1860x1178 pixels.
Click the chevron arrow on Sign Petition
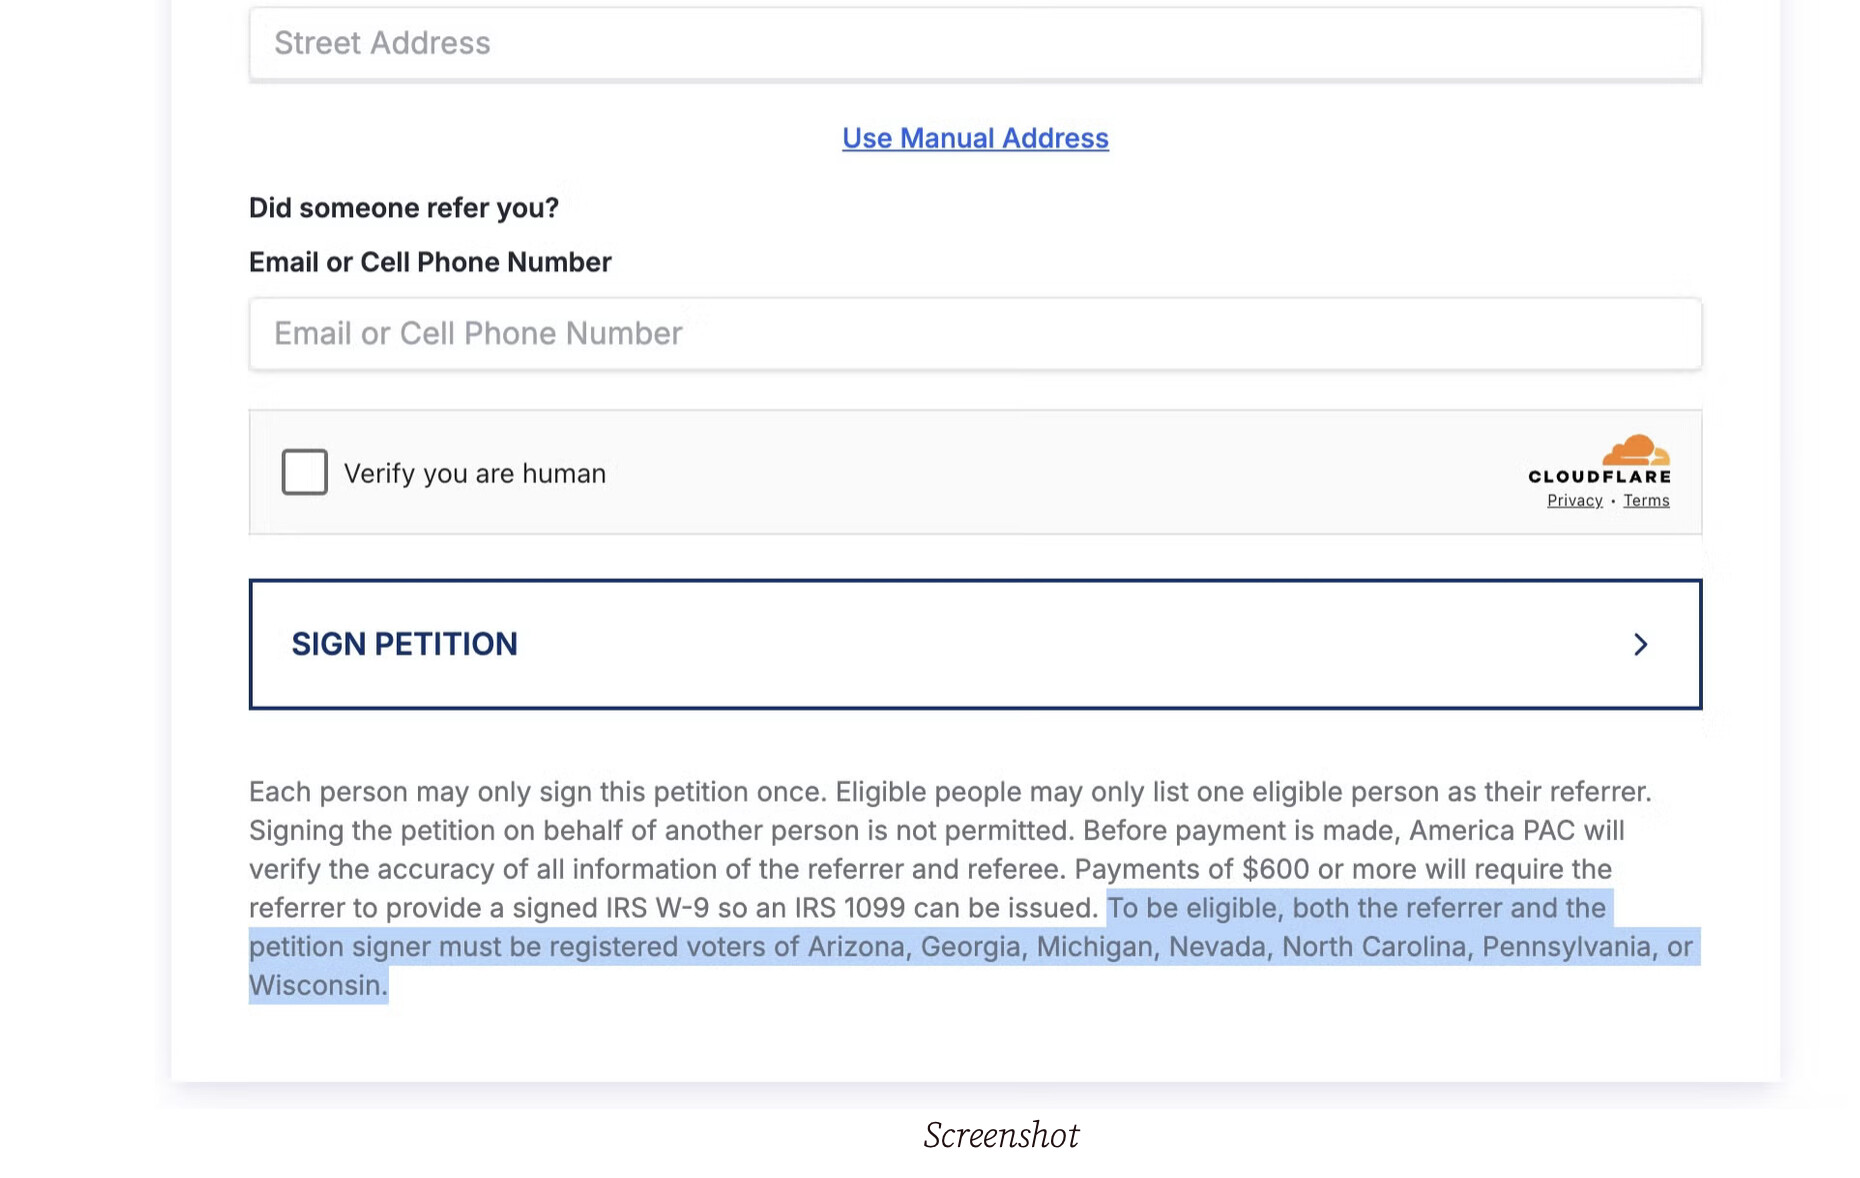(x=1640, y=644)
